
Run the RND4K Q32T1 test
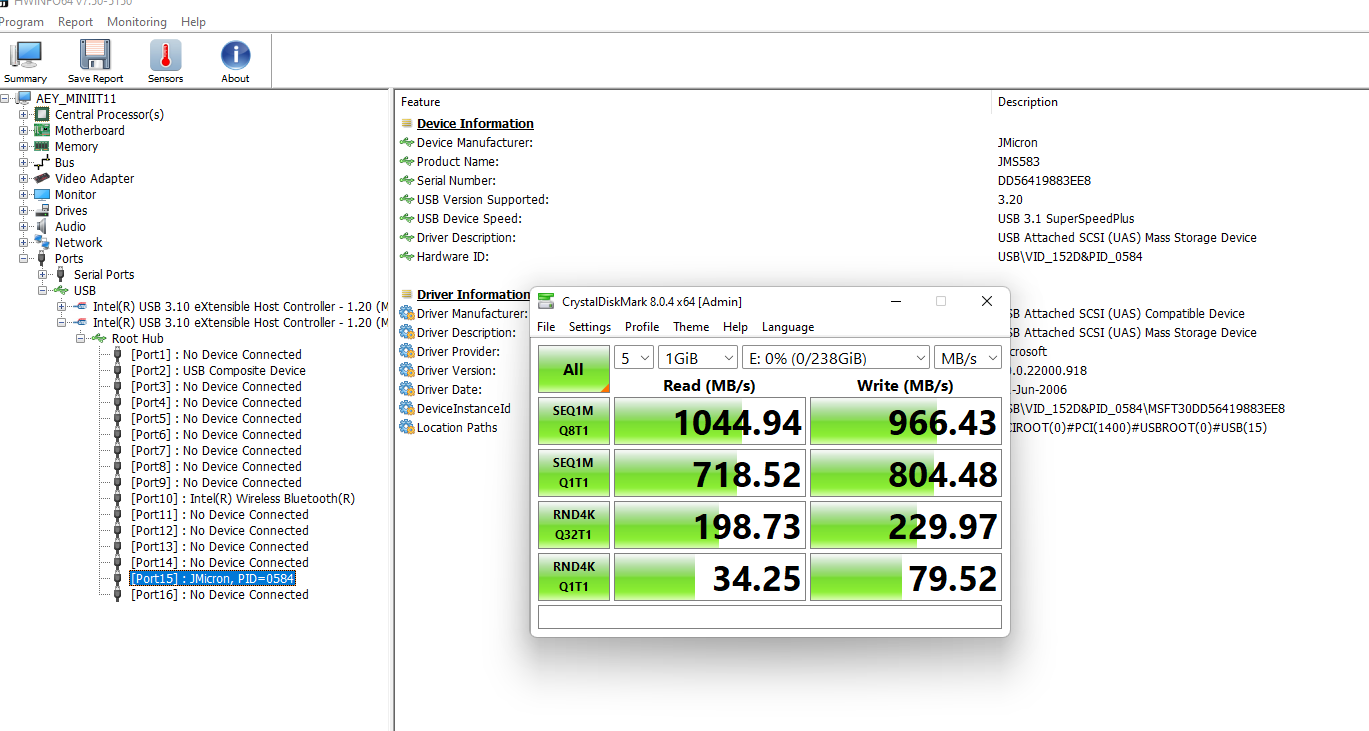(574, 525)
